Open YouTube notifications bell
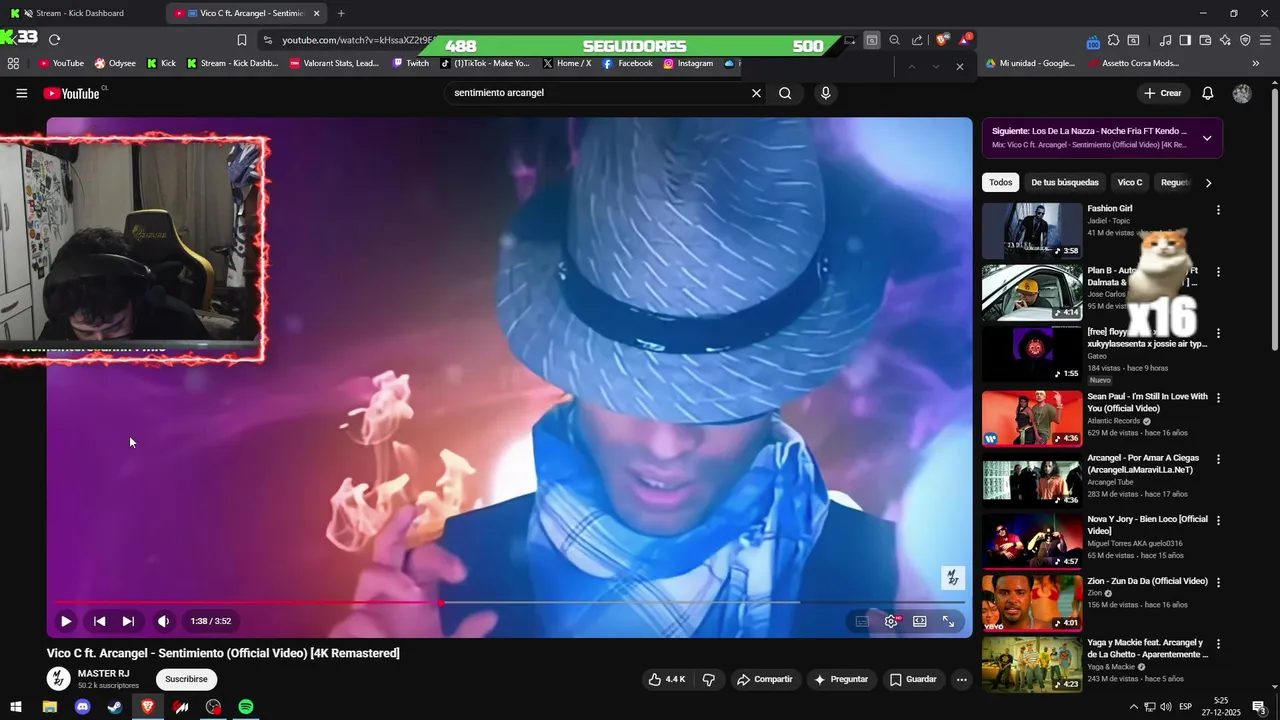The image size is (1280, 720). (1207, 93)
